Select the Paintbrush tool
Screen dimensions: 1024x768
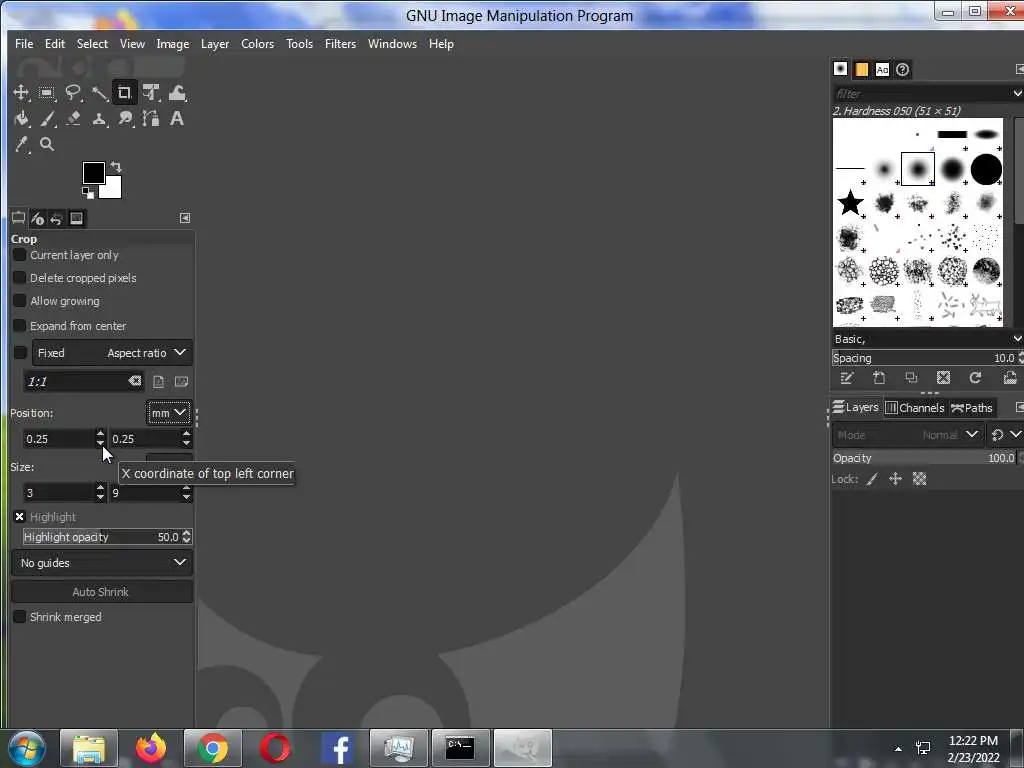[x=46, y=119]
